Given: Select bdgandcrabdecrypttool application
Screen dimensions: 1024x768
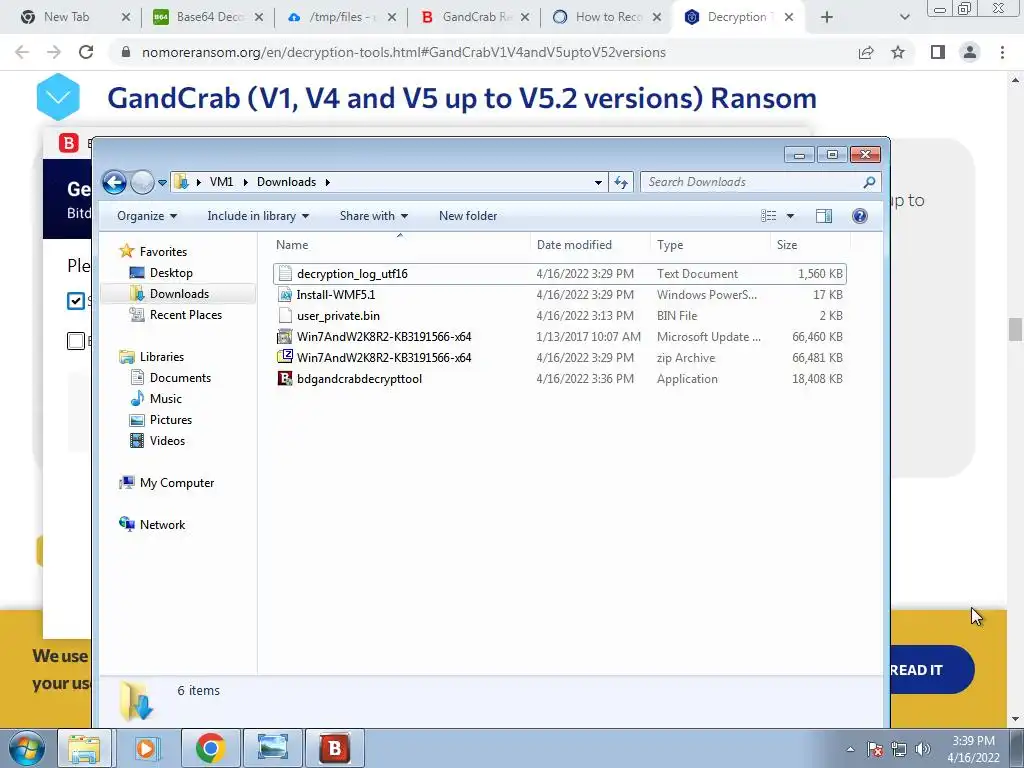Looking at the screenshot, I should [x=560, y=379].
